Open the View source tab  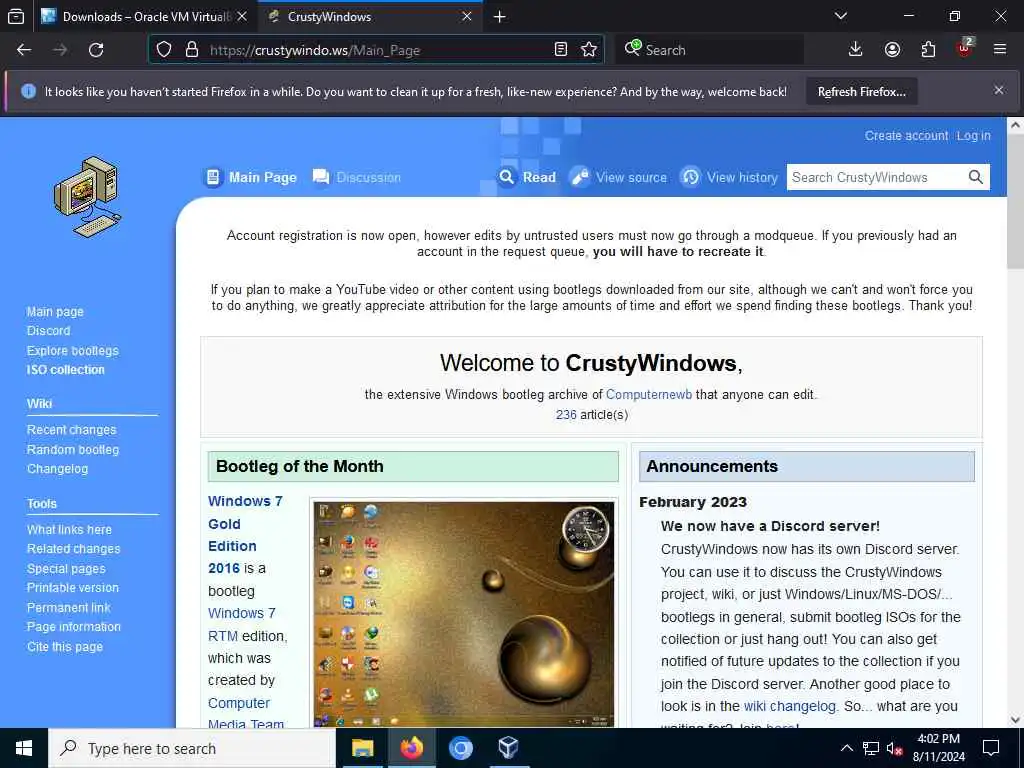tap(618, 177)
